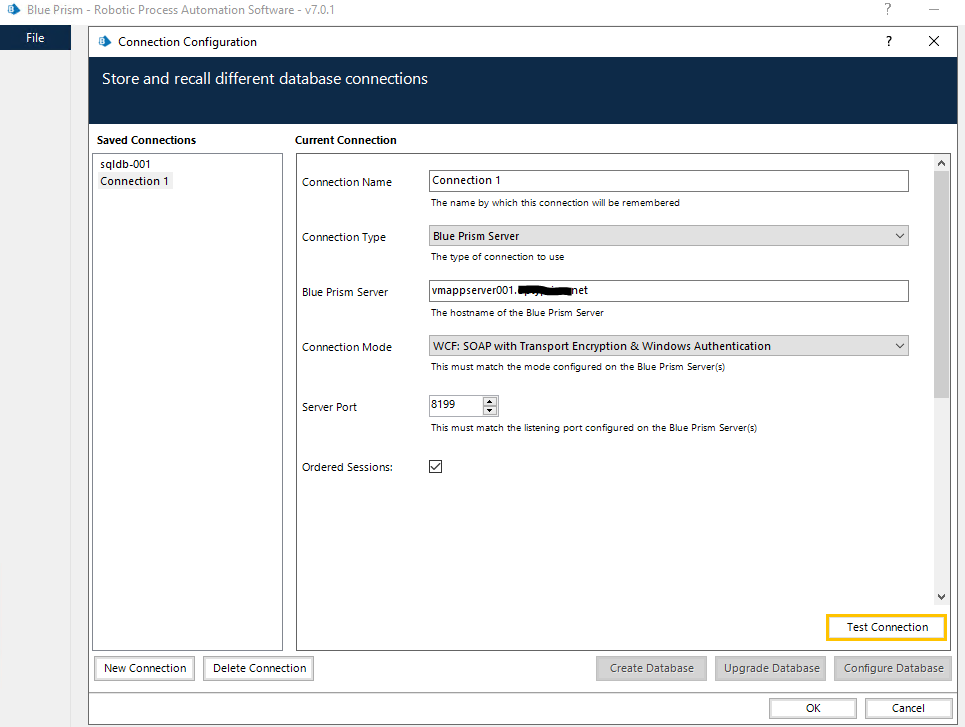Click the Current Connection heading
965x727 pixels.
tap(346, 140)
